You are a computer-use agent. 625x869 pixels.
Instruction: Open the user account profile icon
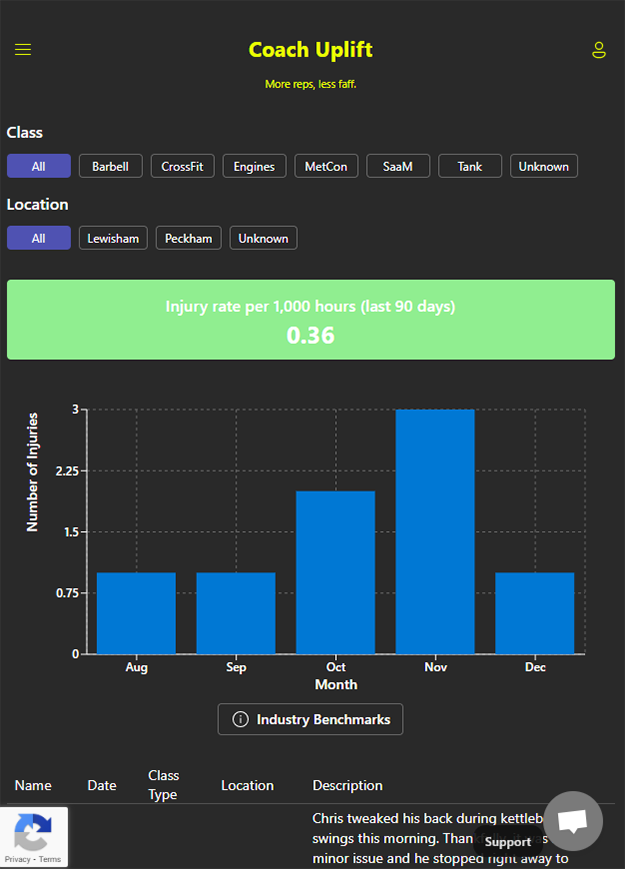[599, 50]
